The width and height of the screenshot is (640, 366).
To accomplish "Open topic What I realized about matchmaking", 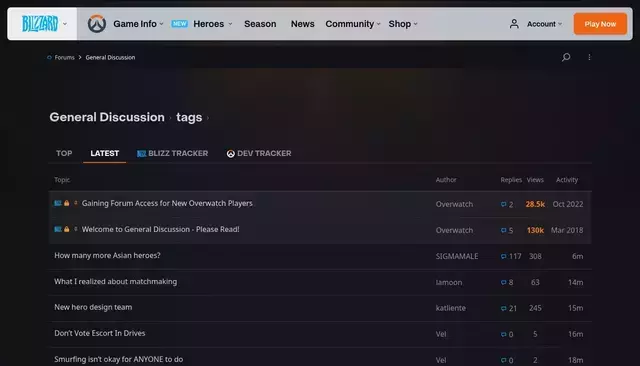I will click(x=116, y=282).
